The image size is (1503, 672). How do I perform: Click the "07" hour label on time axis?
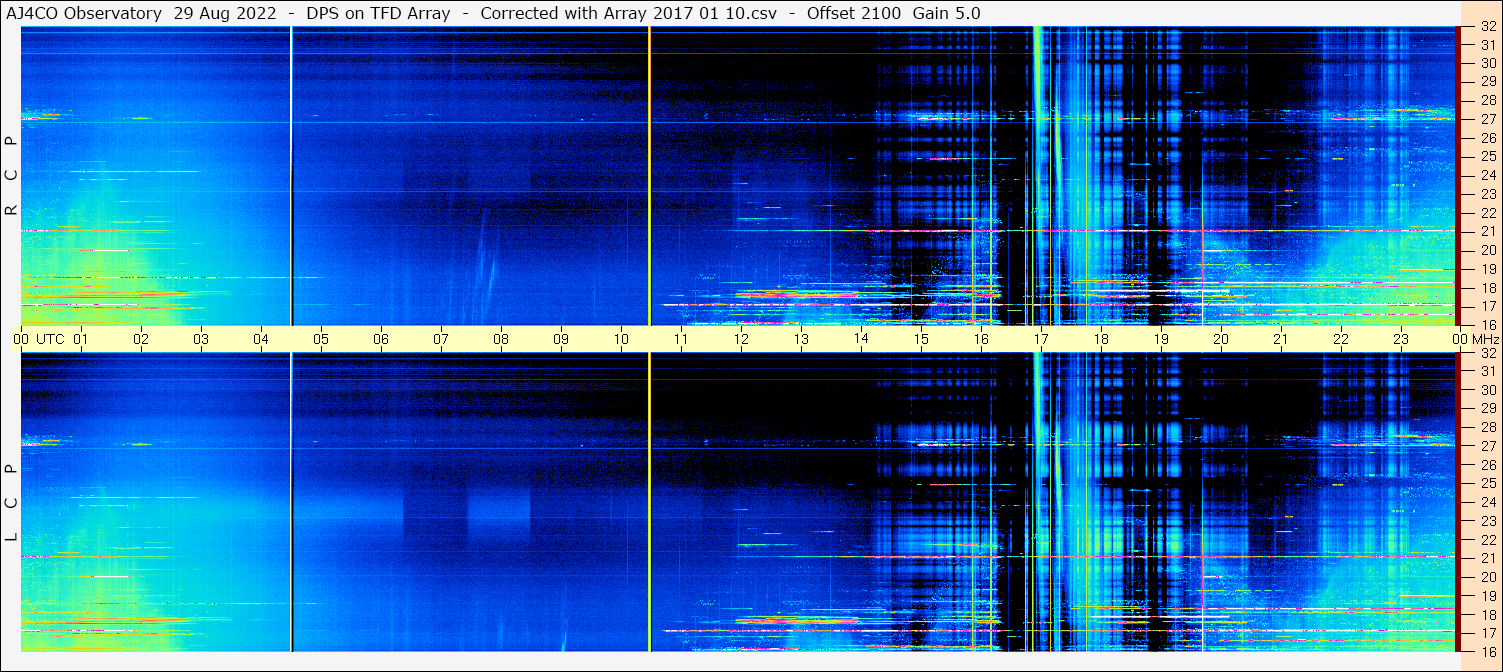tap(441, 339)
